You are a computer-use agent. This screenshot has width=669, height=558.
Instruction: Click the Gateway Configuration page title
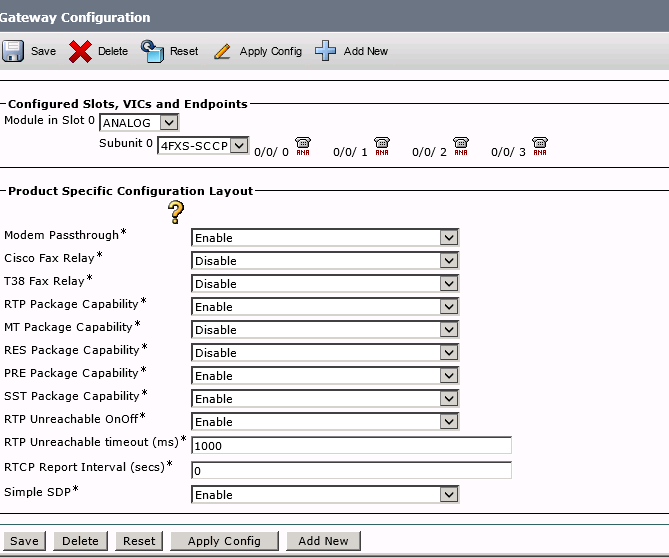[75, 17]
